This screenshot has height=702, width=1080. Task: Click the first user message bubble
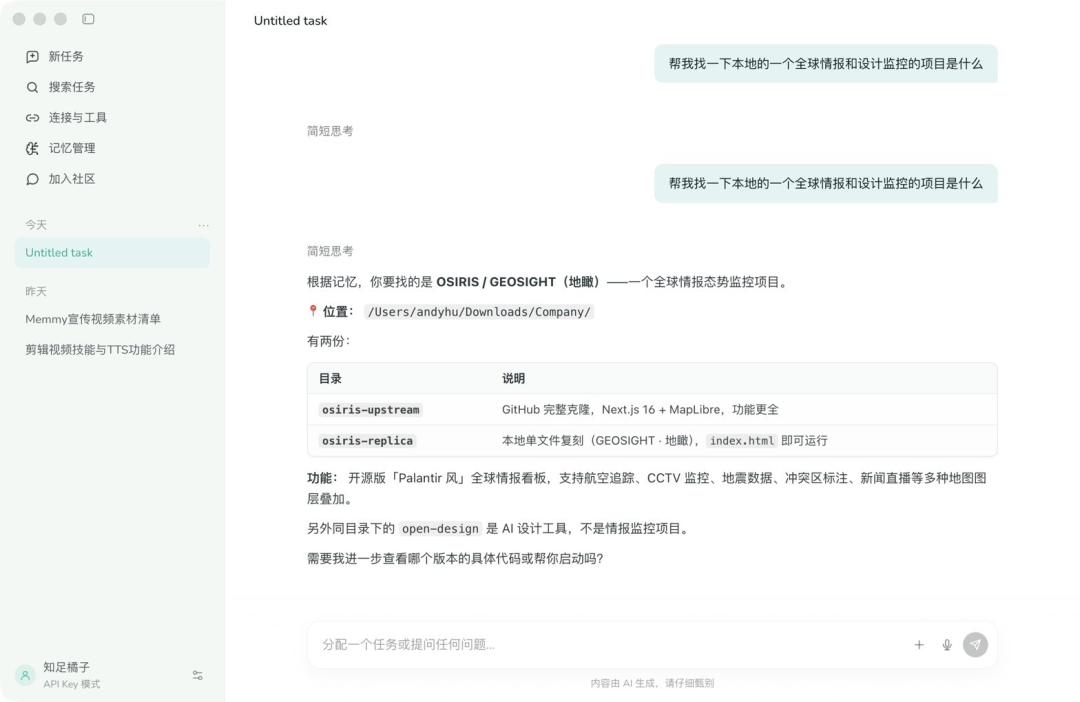(826, 63)
